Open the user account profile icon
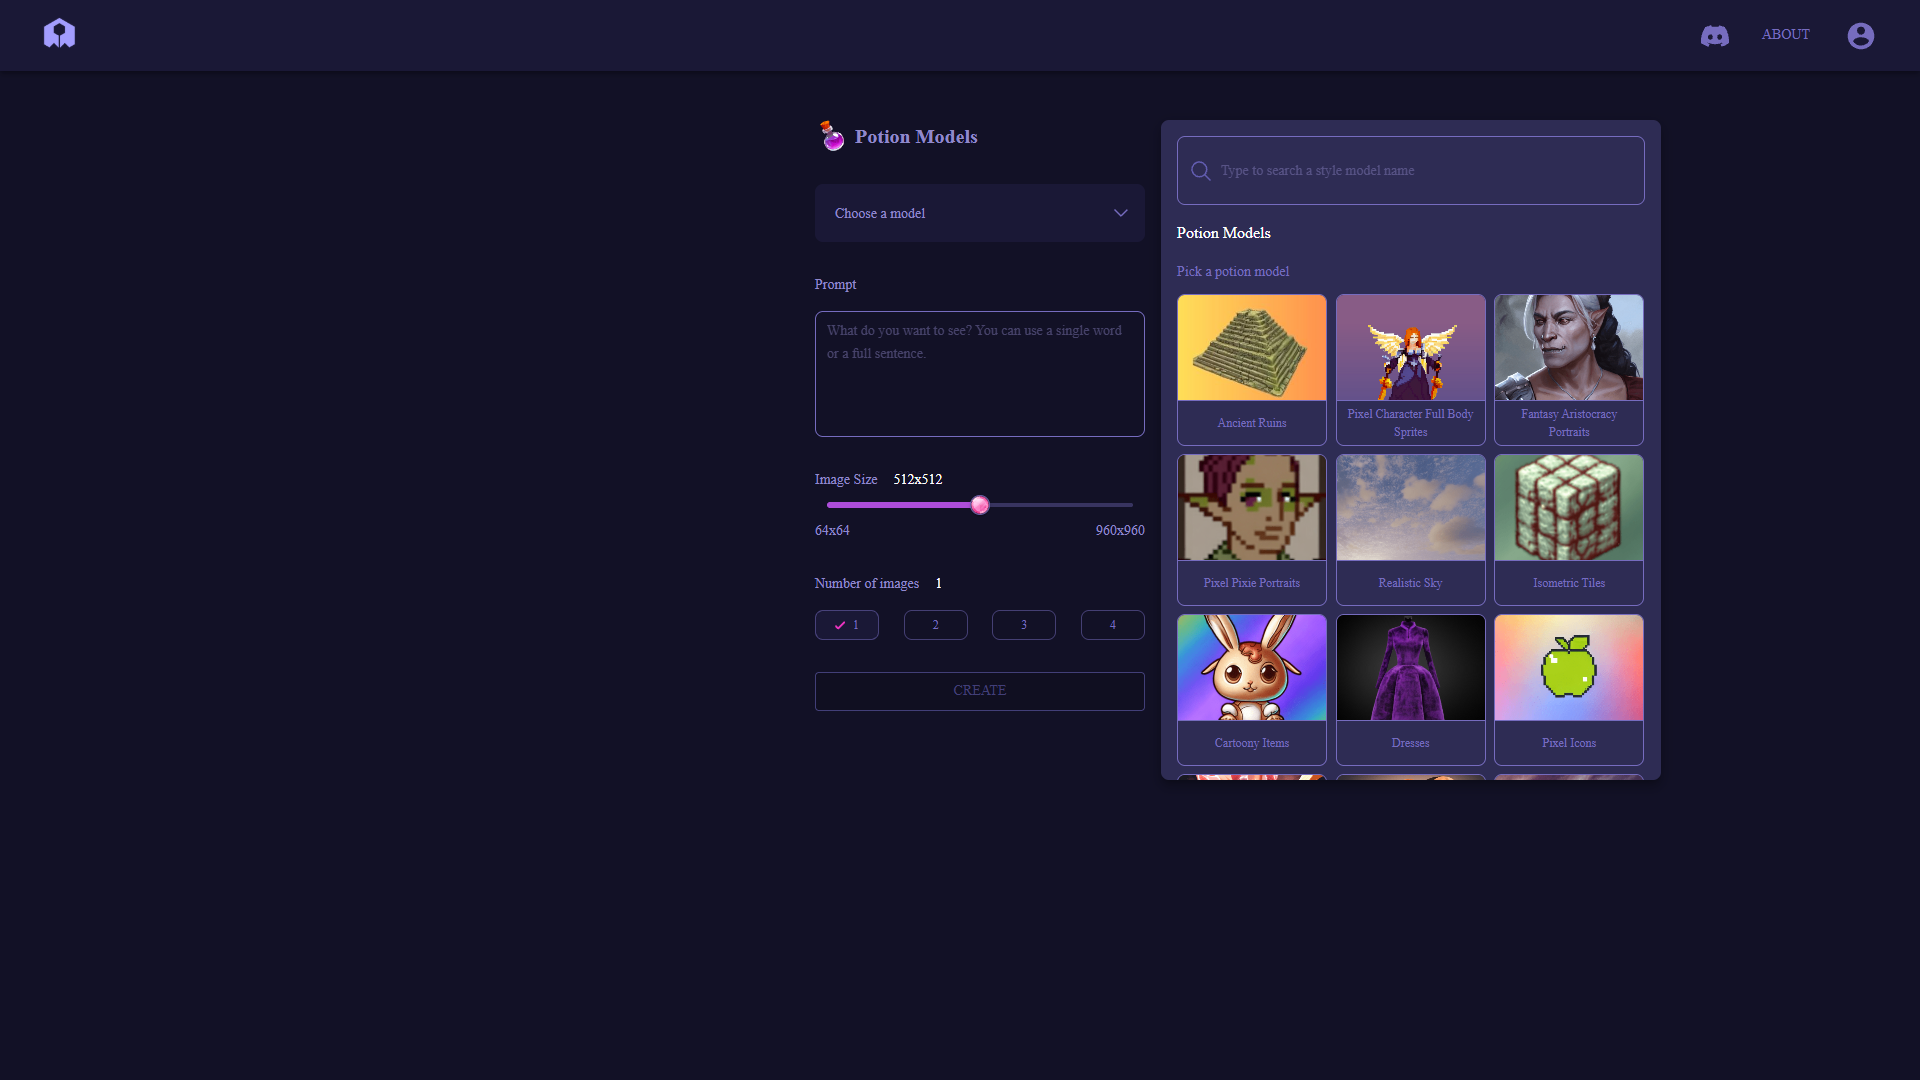This screenshot has height=1080, width=1920. click(x=1861, y=36)
